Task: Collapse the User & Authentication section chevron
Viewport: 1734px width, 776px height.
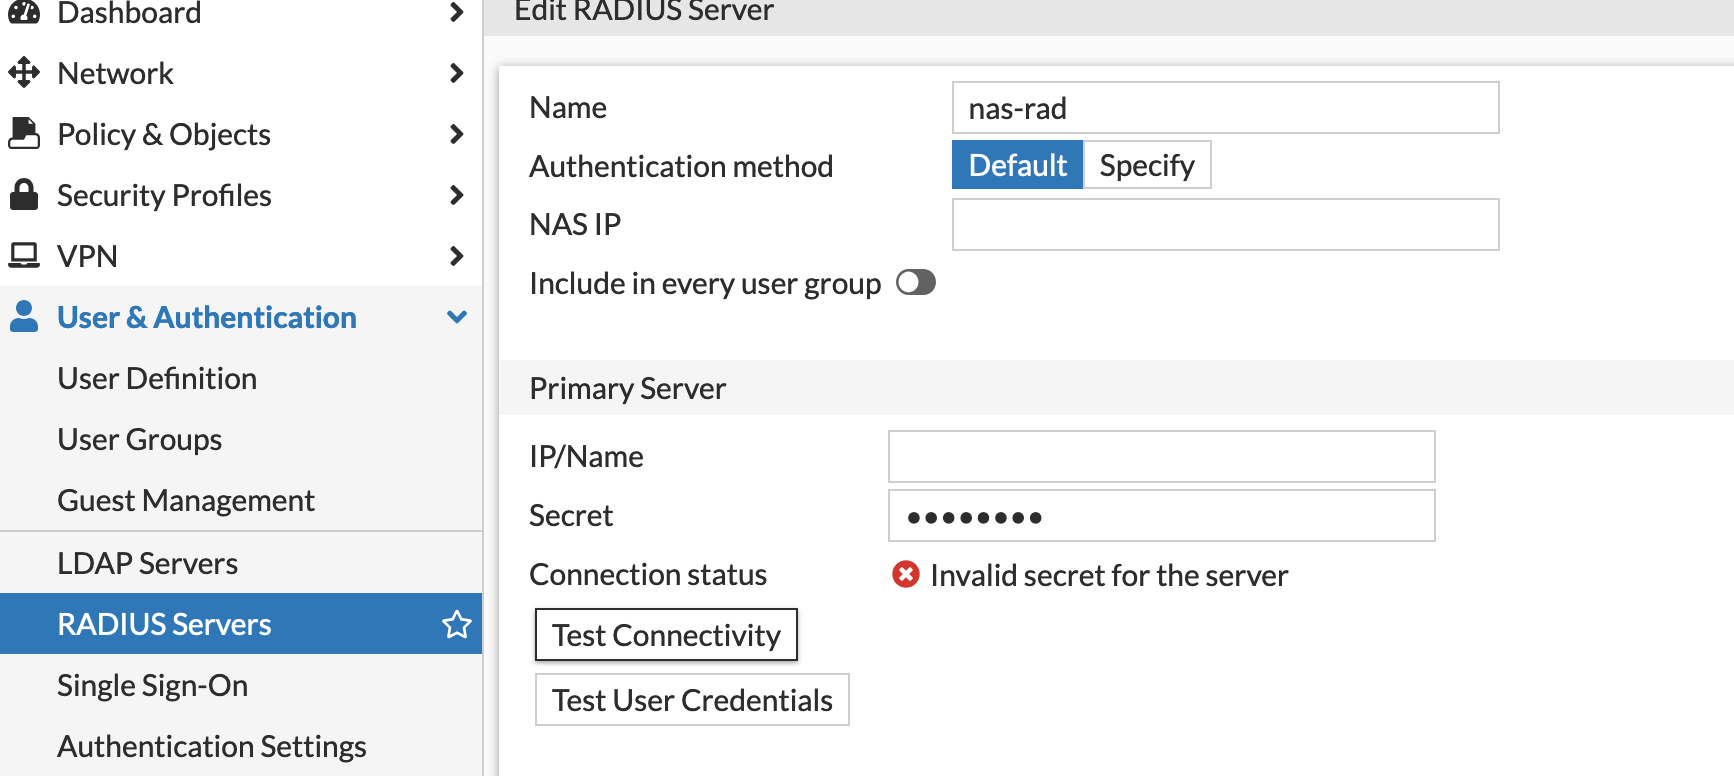Action: pos(456,317)
